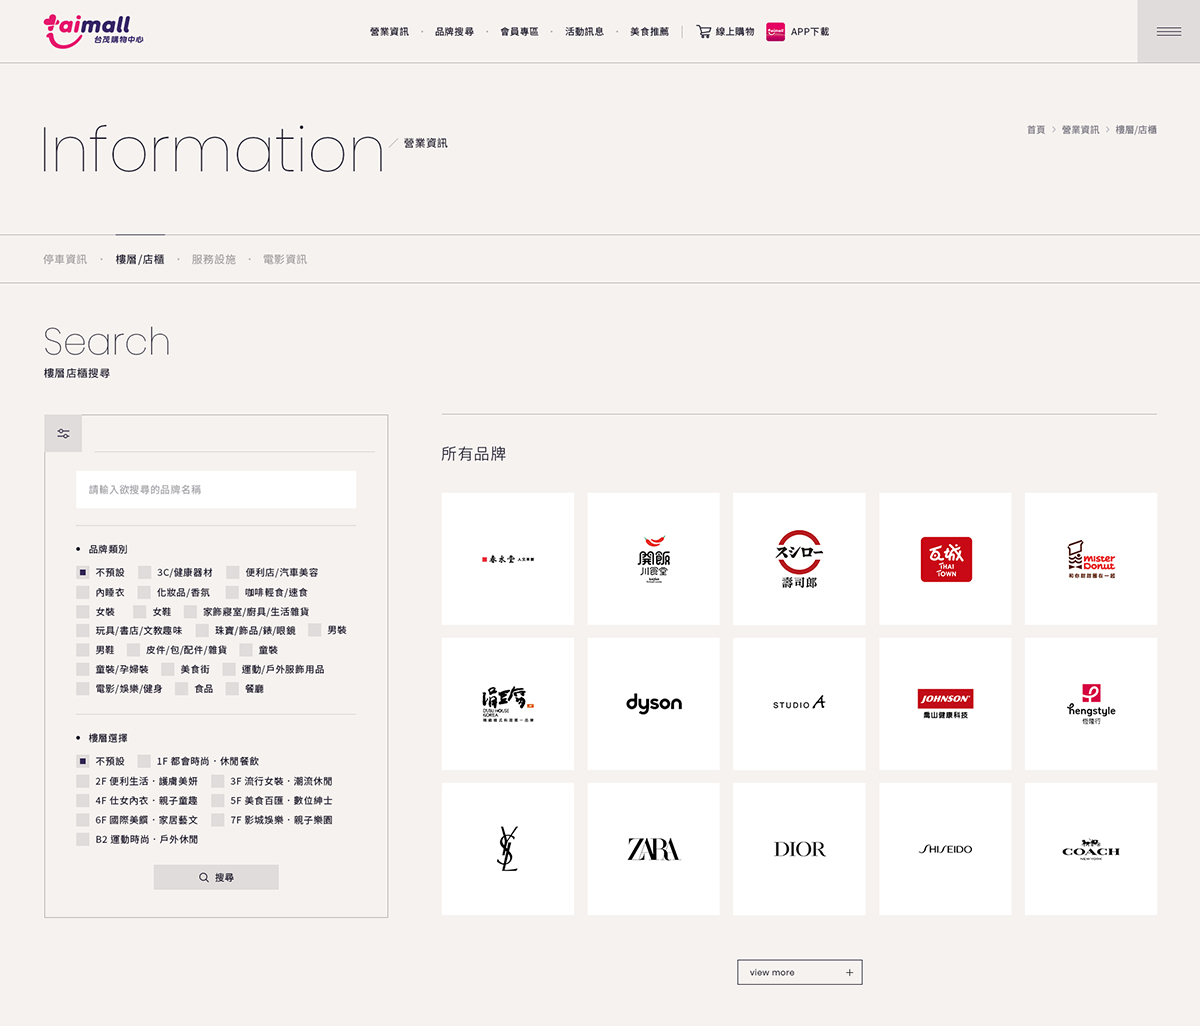Check the 便利店/汽車美容 category checkbox
The height and width of the screenshot is (1026, 1200).
pos(233,573)
